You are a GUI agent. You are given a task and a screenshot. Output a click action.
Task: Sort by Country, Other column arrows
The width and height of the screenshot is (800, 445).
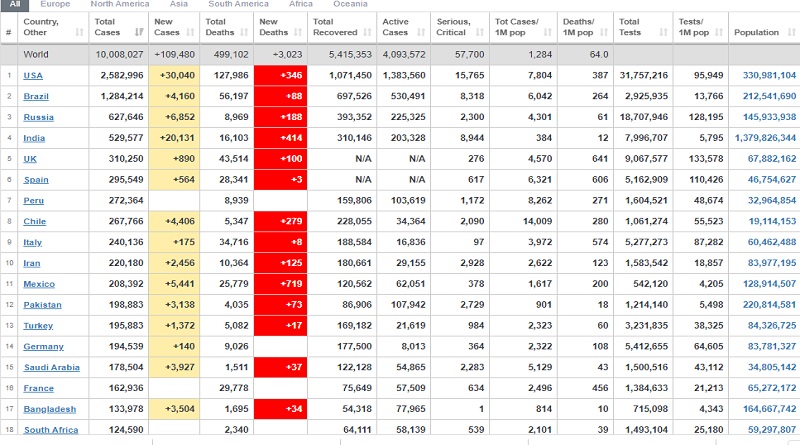pyautogui.click(x=79, y=32)
